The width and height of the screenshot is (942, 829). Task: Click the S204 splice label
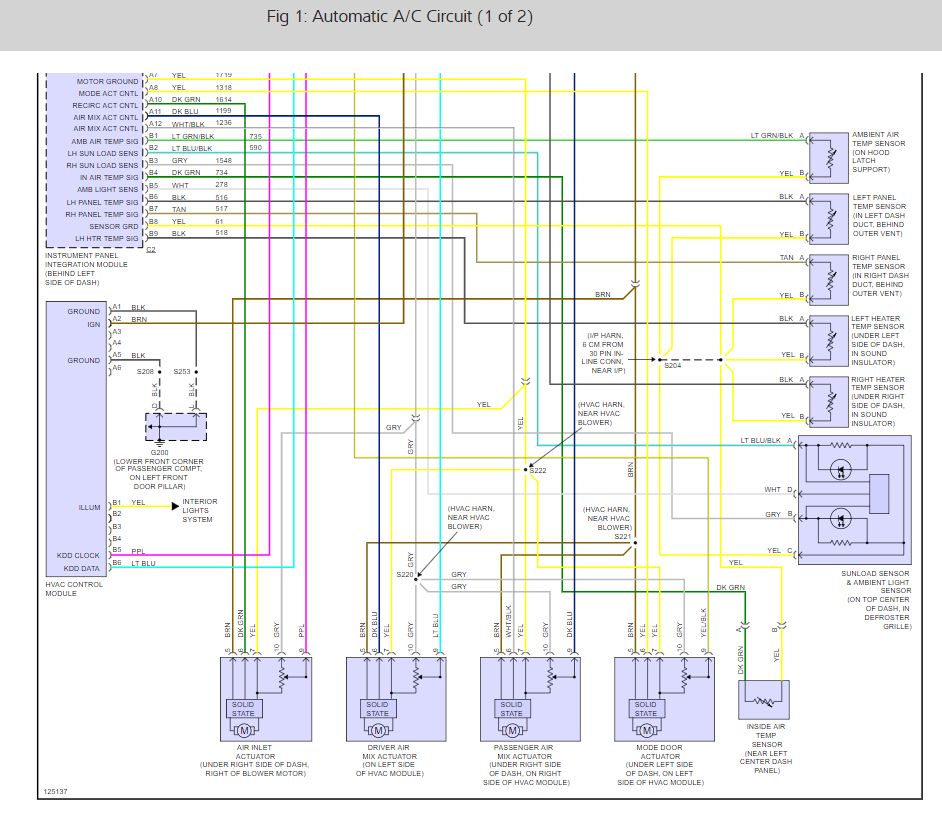[x=672, y=365]
